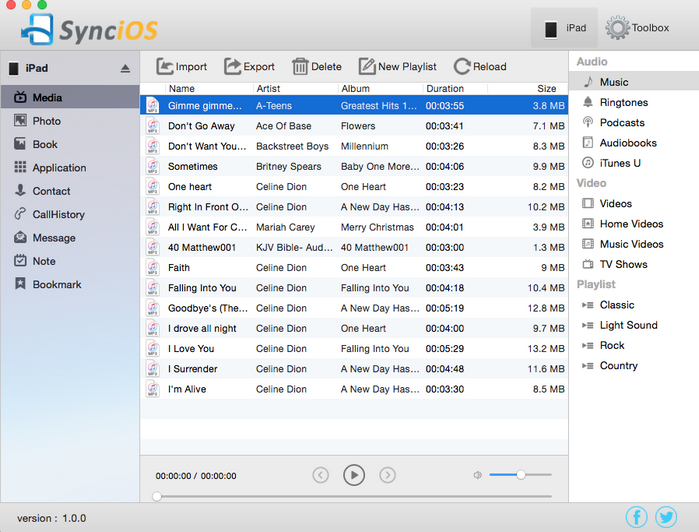Screen dimensions: 699x532
Task: Click the volume slider handle
Action: (x=521, y=475)
